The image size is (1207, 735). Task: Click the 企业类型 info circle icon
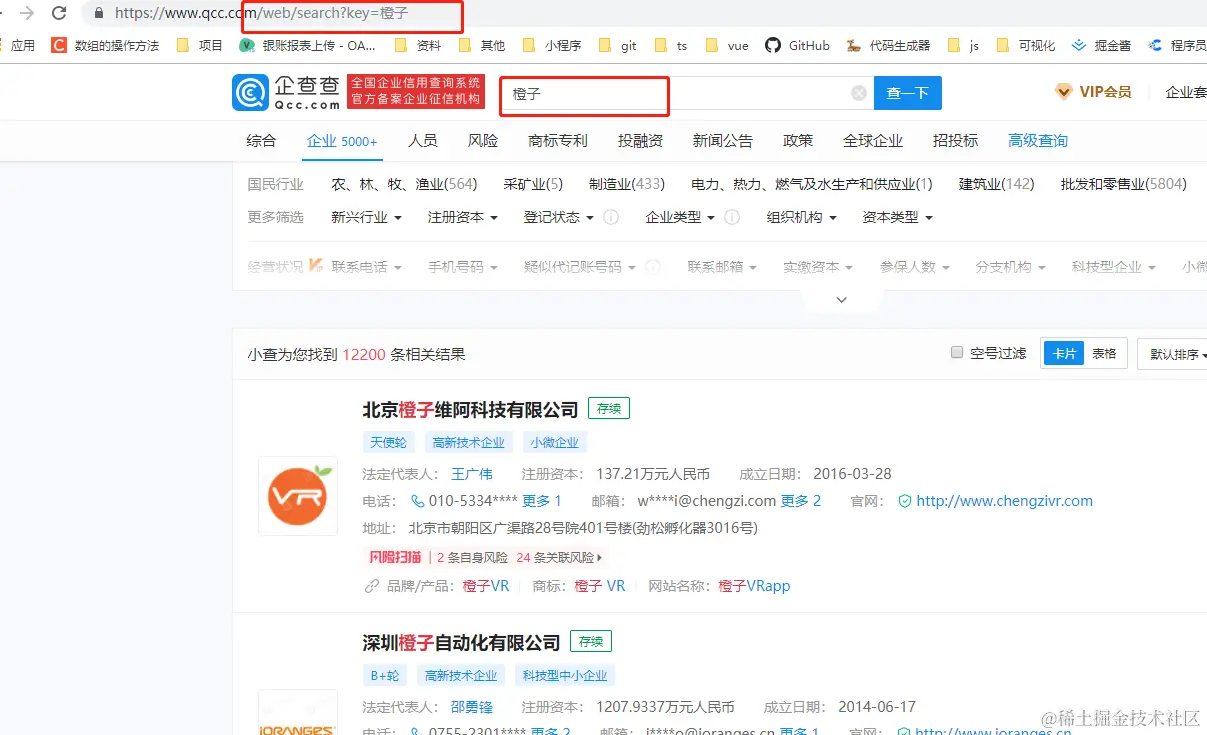732,217
